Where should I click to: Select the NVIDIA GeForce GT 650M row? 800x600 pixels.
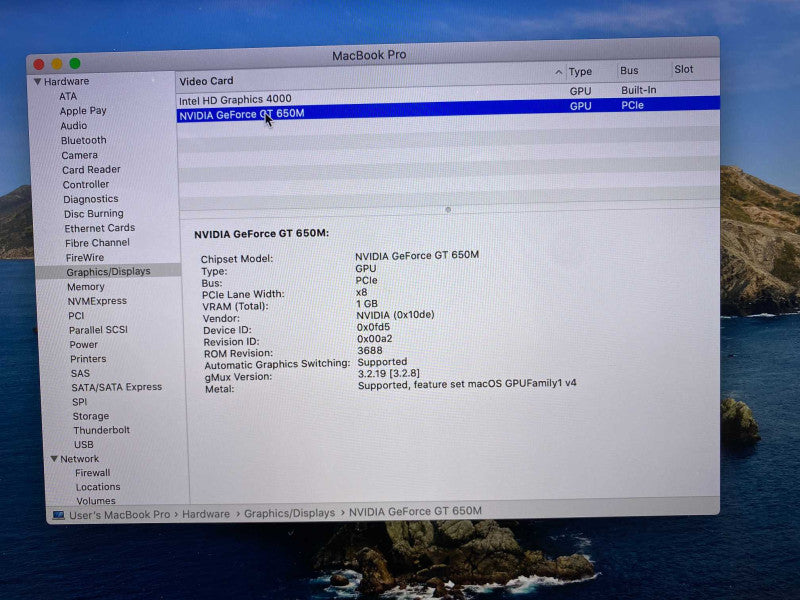point(448,109)
